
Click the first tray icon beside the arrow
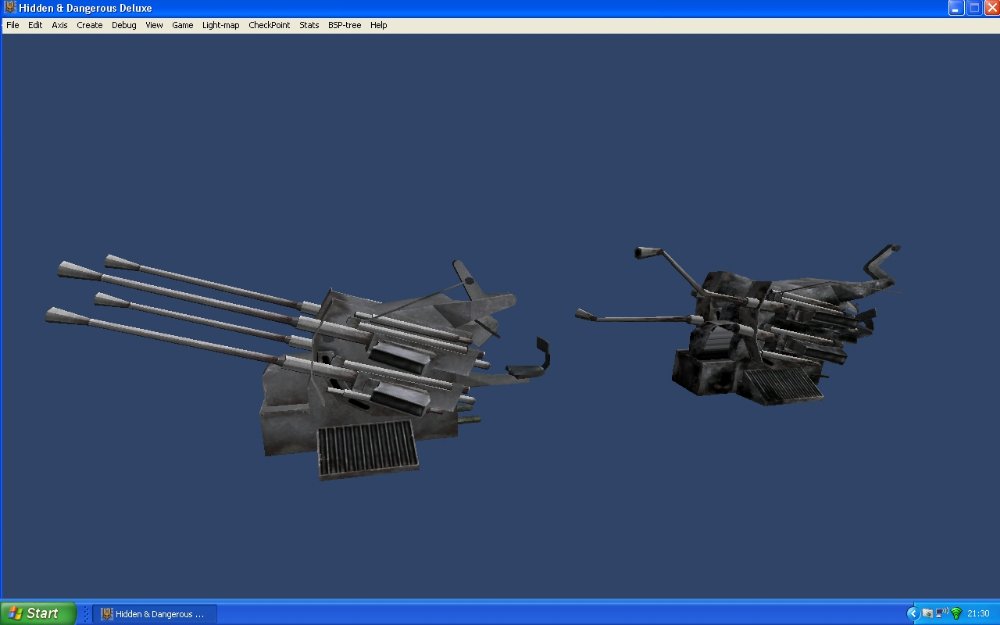[x=927, y=614]
